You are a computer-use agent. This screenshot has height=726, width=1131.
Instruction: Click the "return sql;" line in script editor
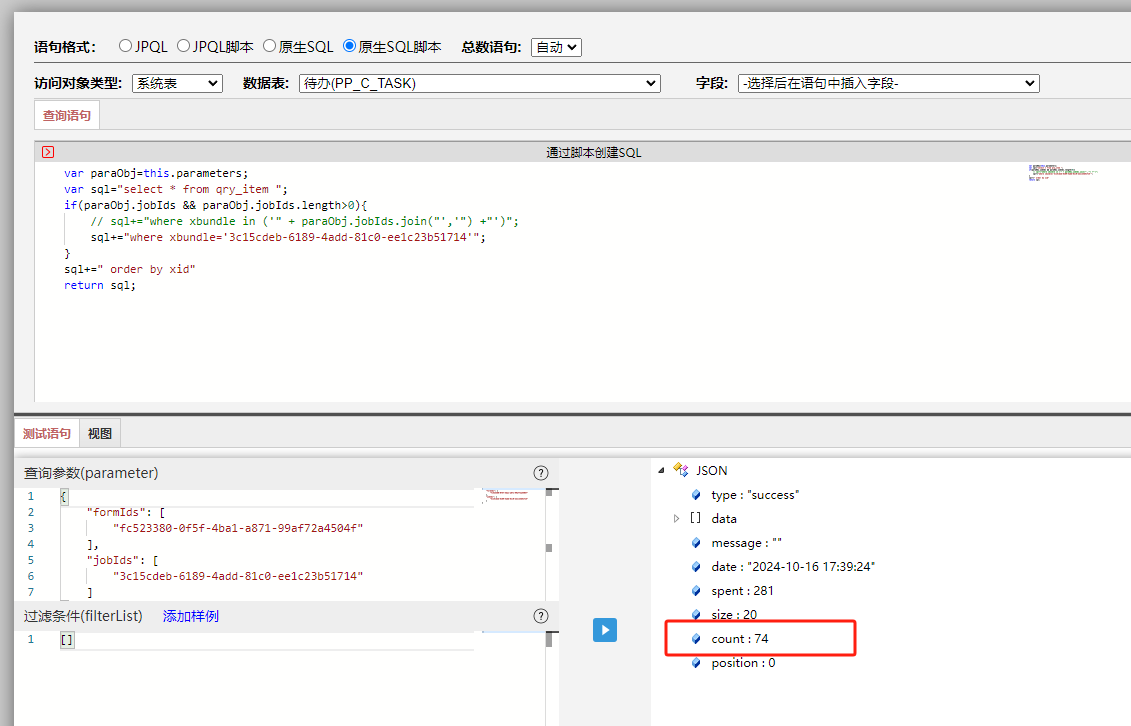point(100,285)
